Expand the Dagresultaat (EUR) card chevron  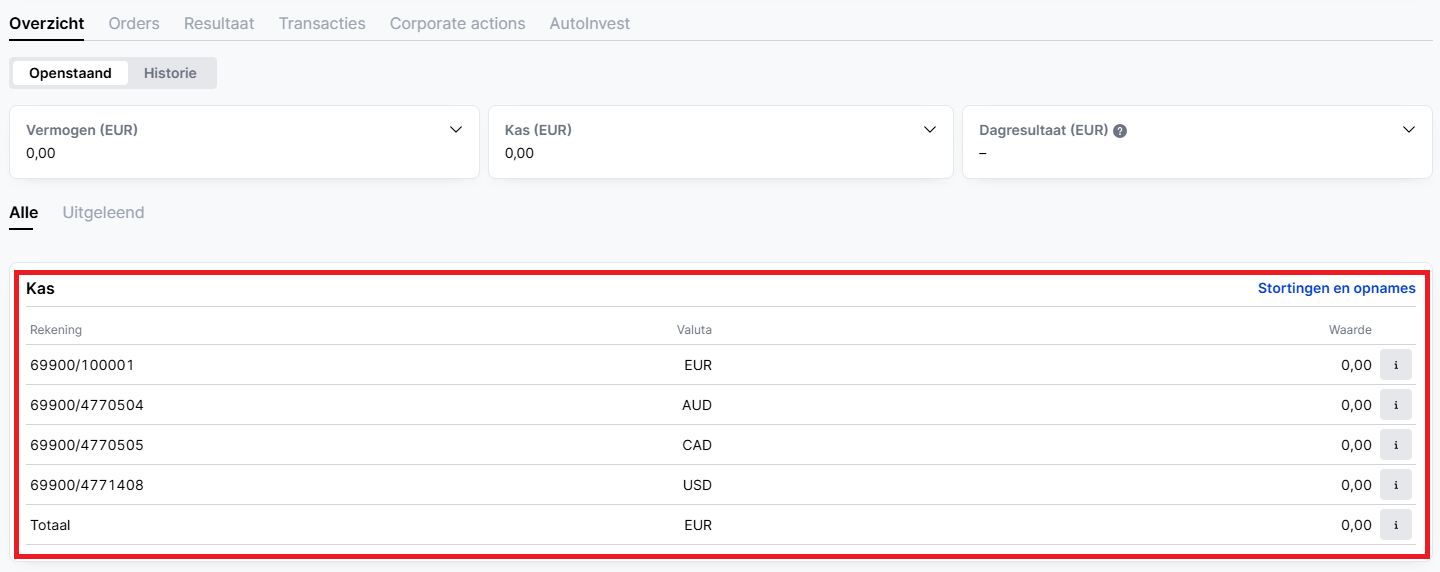1409,130
